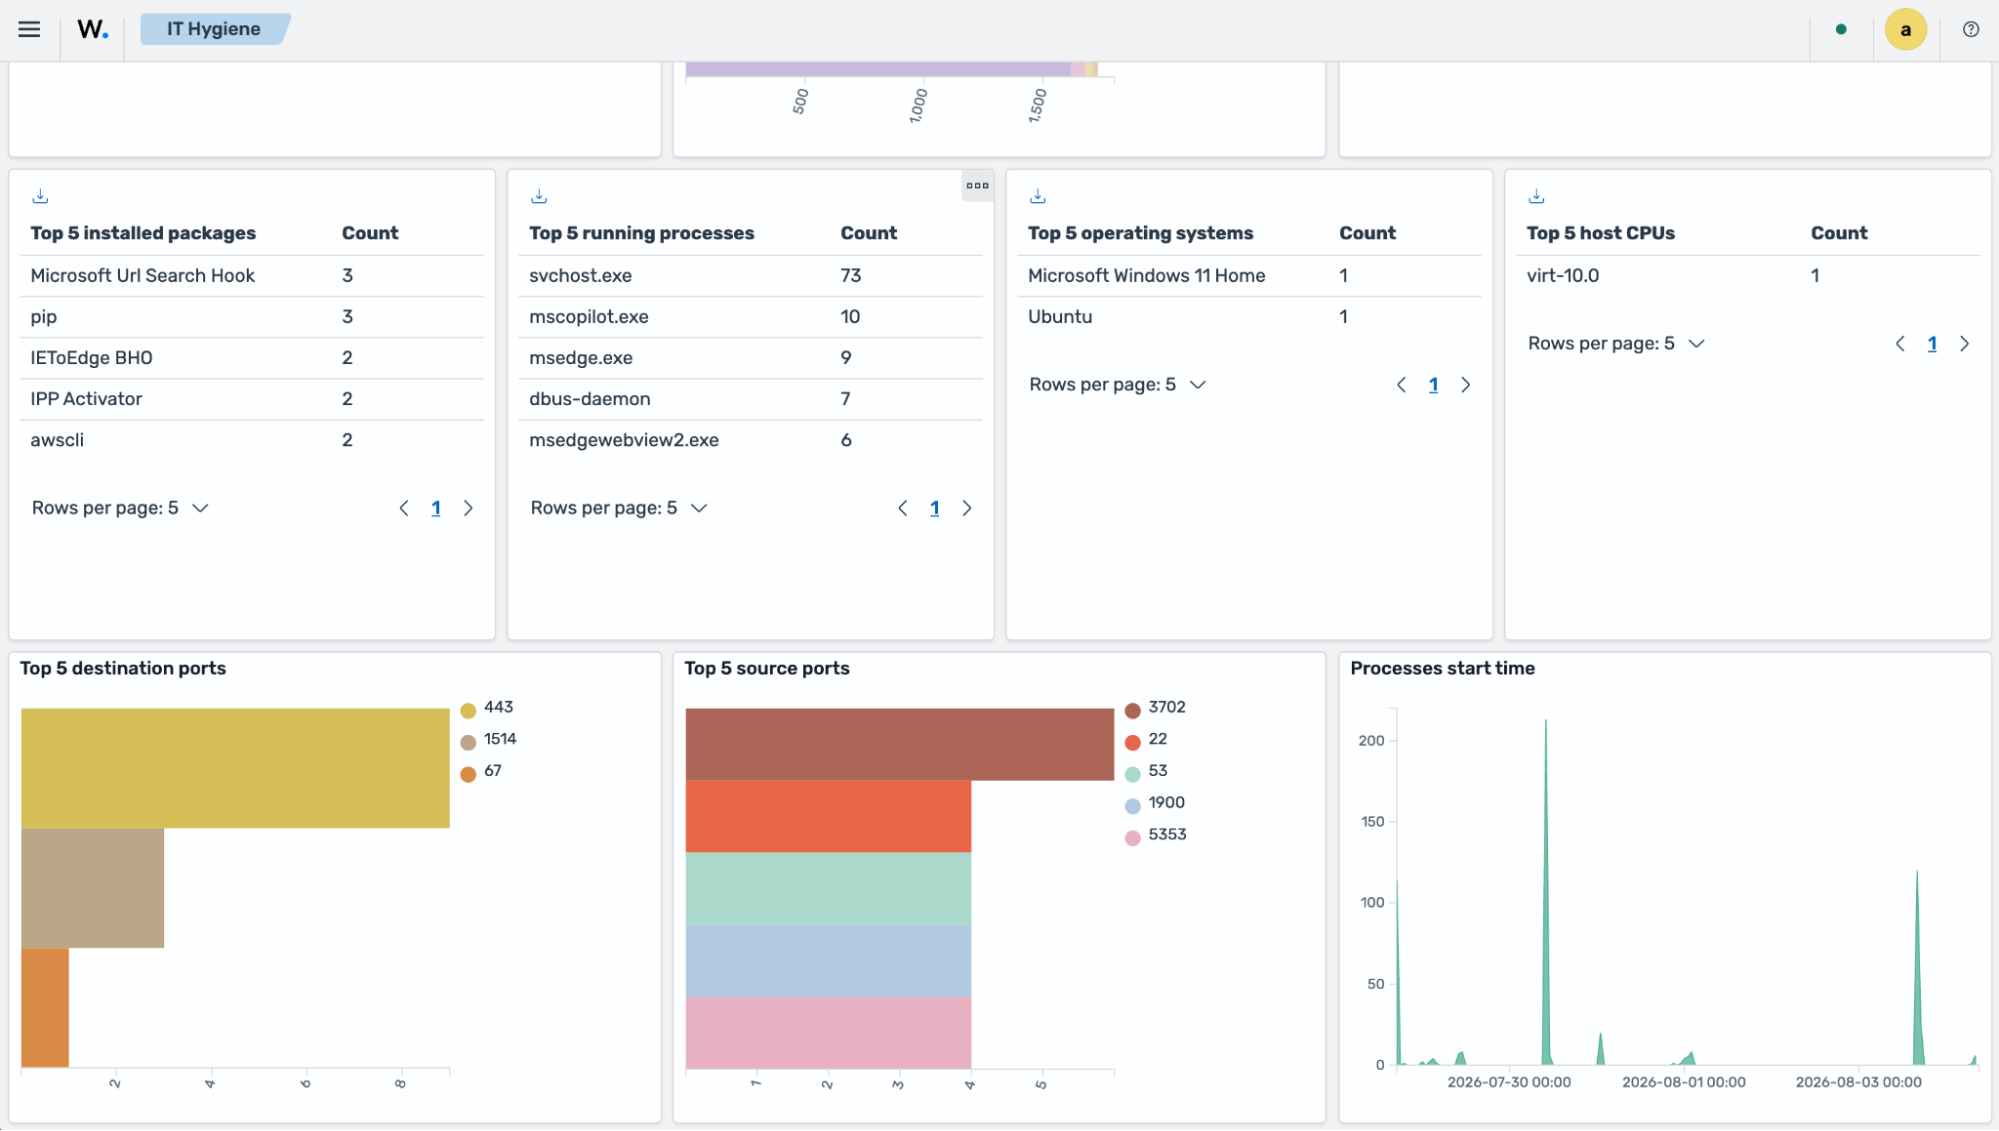This screenshot has height=1131, width=1999.
Task: Go to previous page of host CPUs
Action: click(x=1901, y=344)
